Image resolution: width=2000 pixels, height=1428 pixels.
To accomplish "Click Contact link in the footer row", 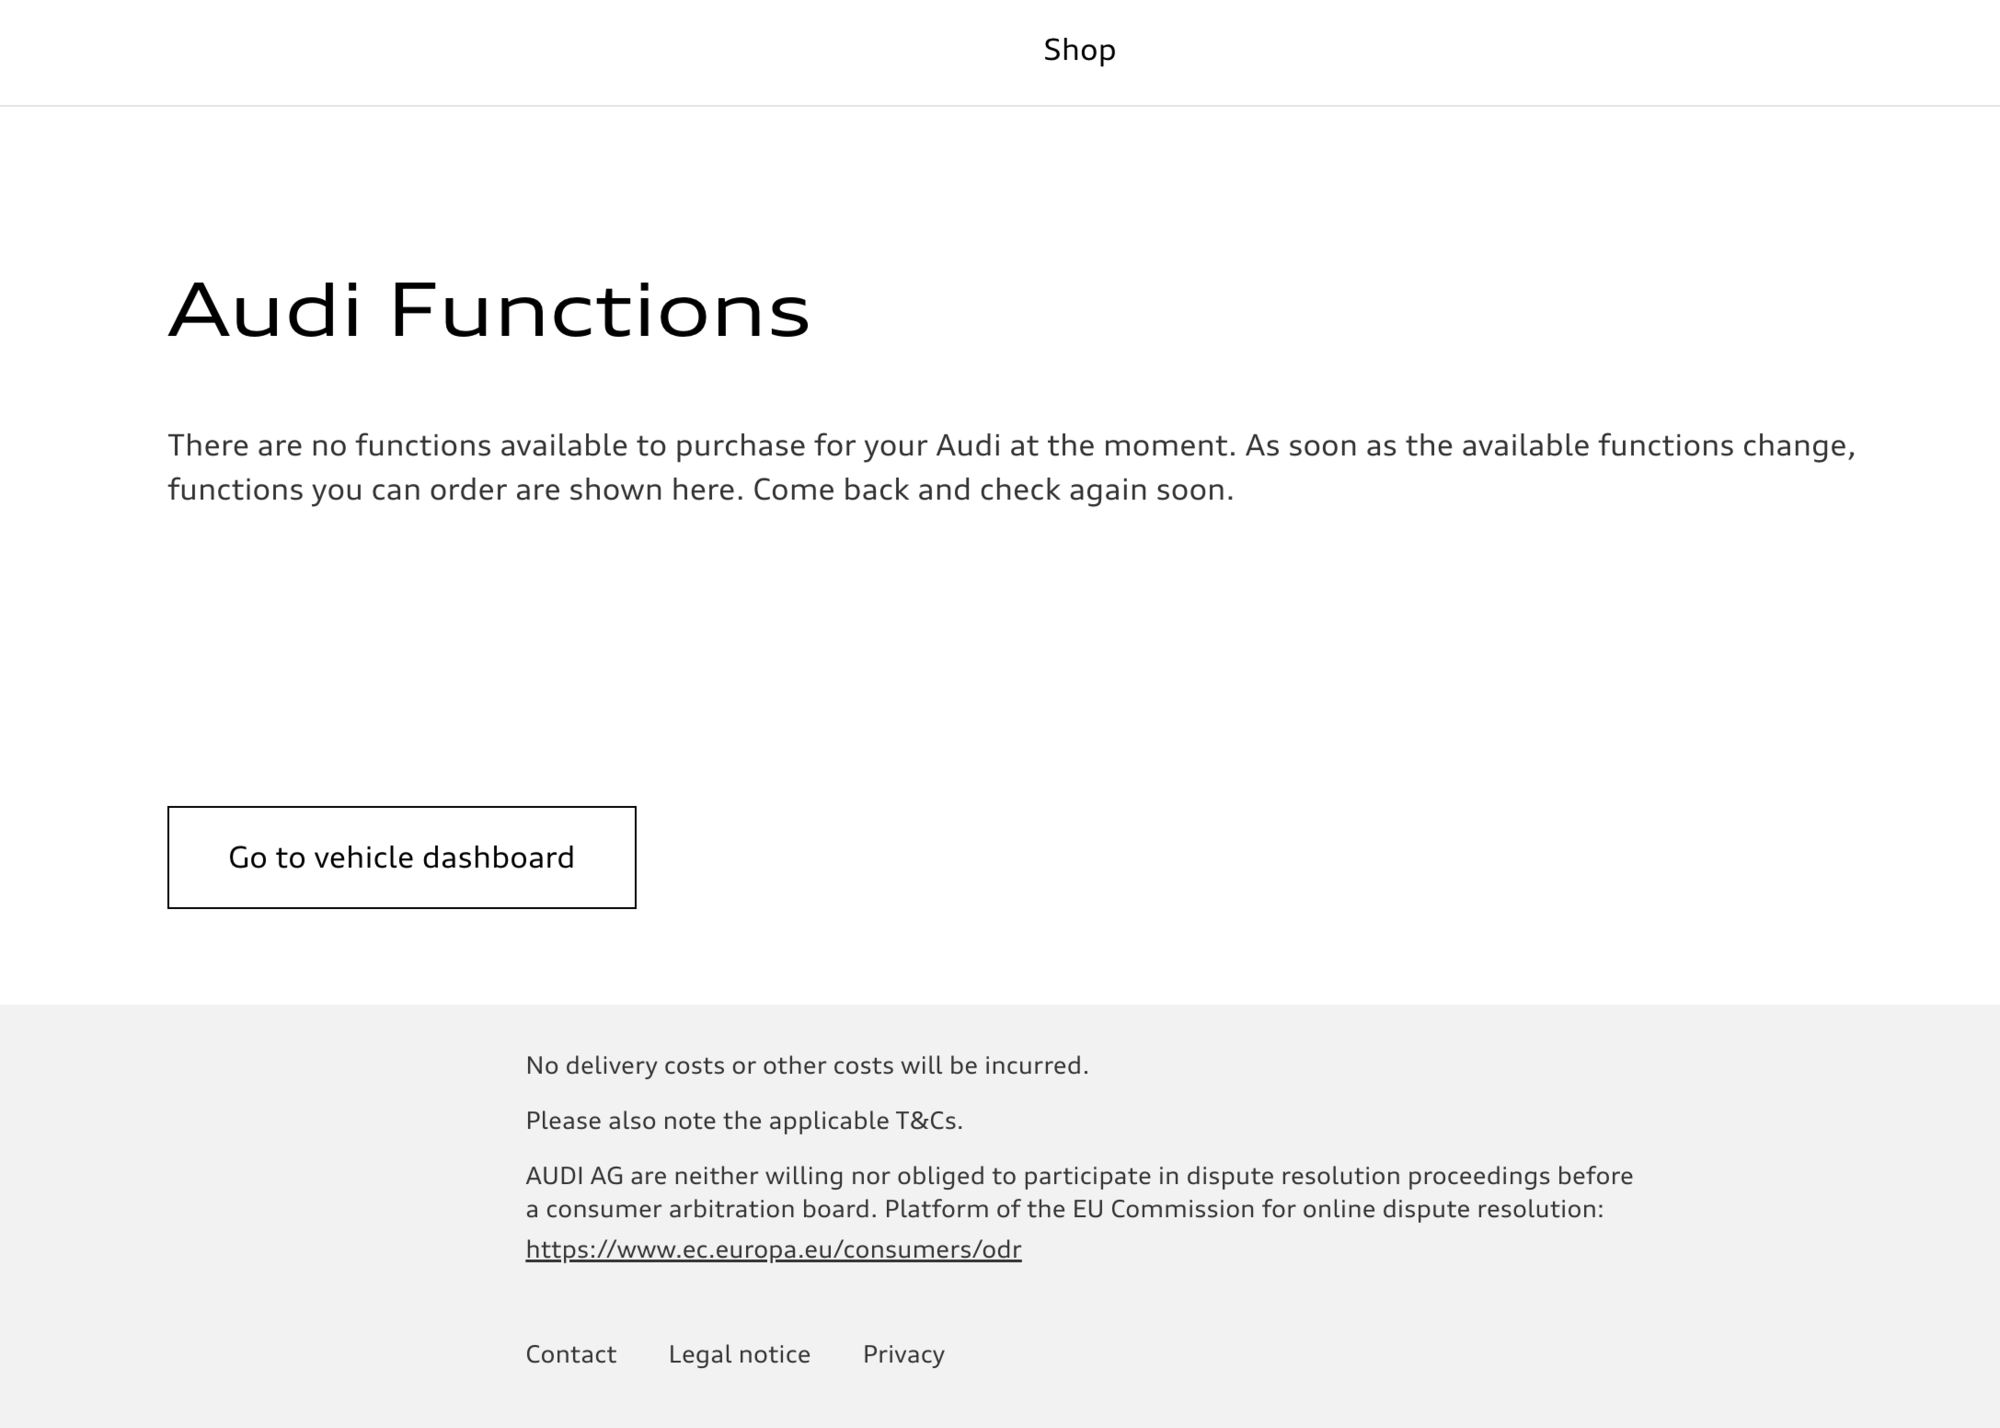I will point(570,1353).
